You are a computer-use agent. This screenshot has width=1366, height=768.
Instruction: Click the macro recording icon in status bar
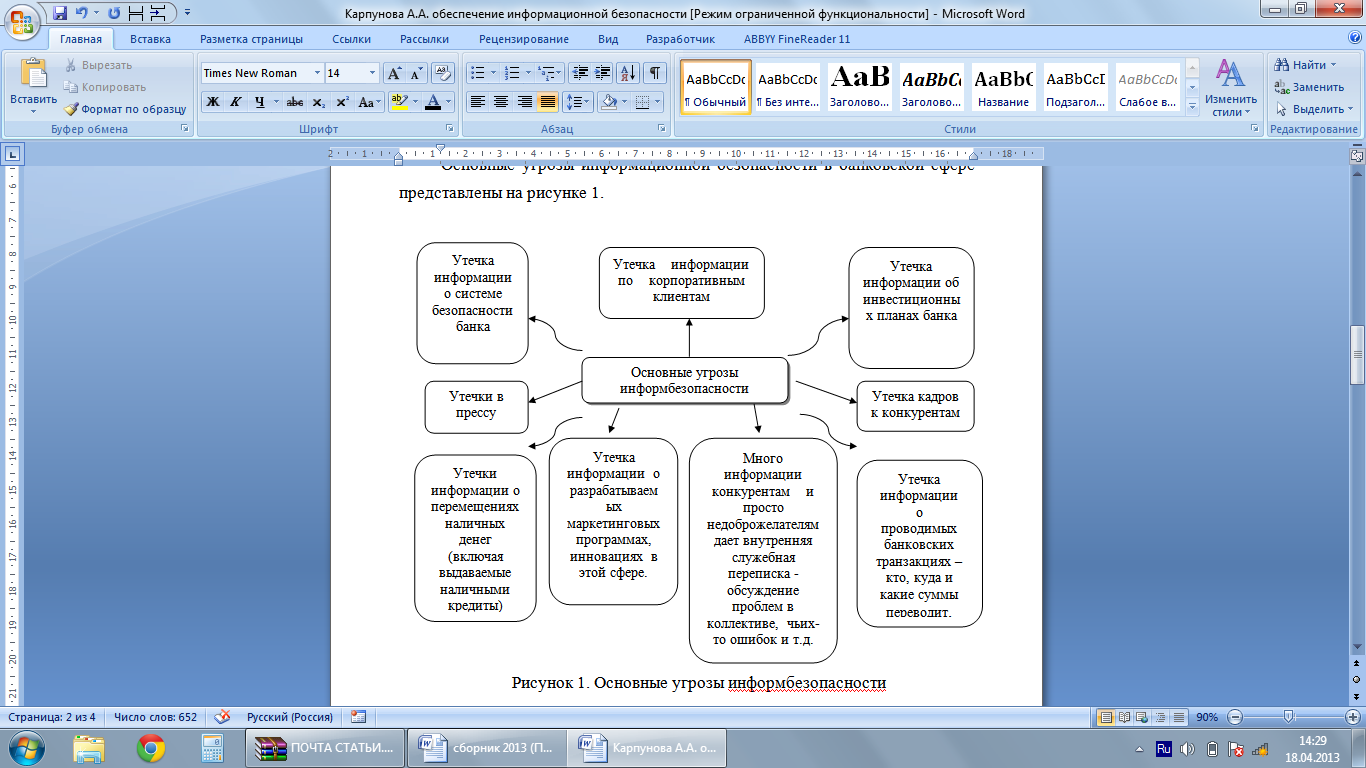[358, 717]
